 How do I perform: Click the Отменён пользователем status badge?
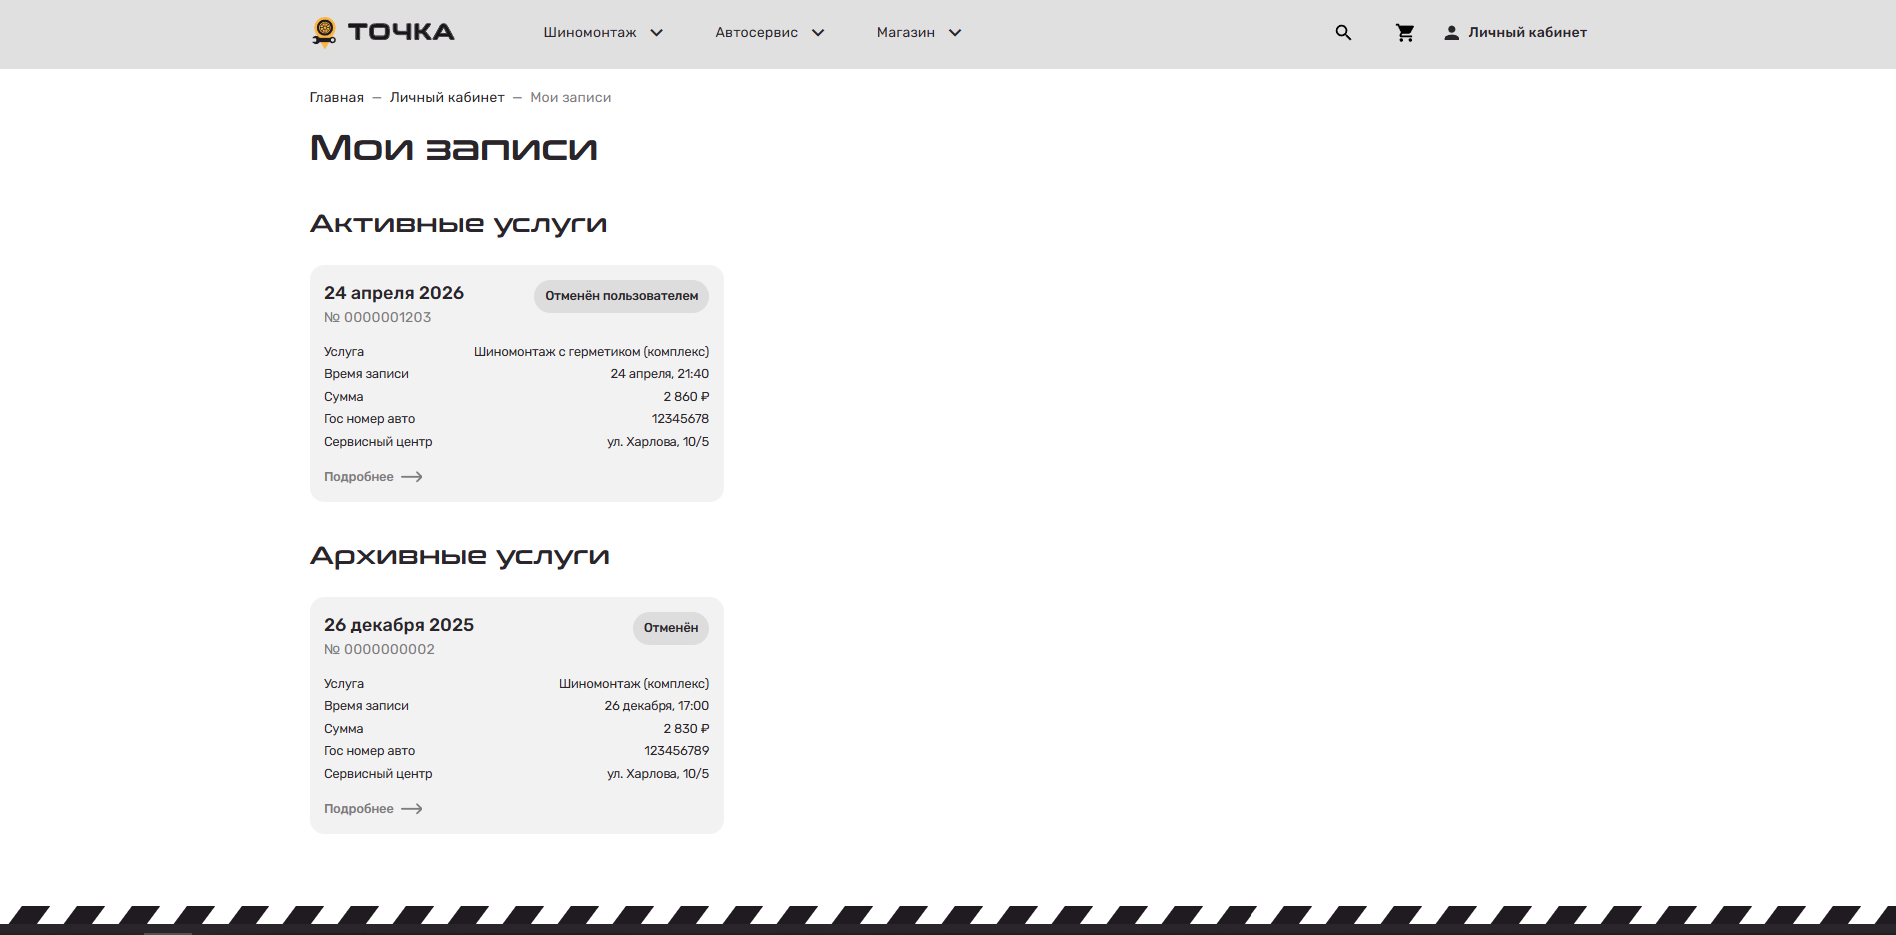click(x=621, y=296)
